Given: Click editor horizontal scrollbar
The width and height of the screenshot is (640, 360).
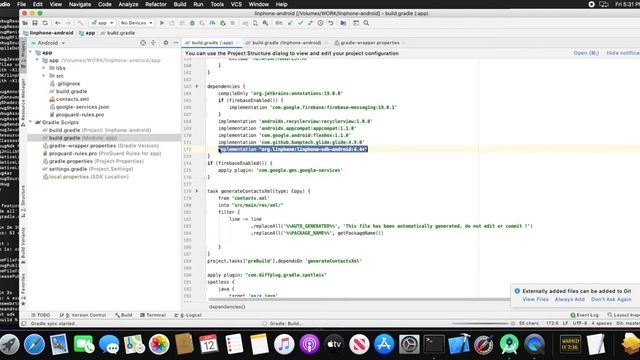Looking at the screenshot, I should (x=359, y=300).
